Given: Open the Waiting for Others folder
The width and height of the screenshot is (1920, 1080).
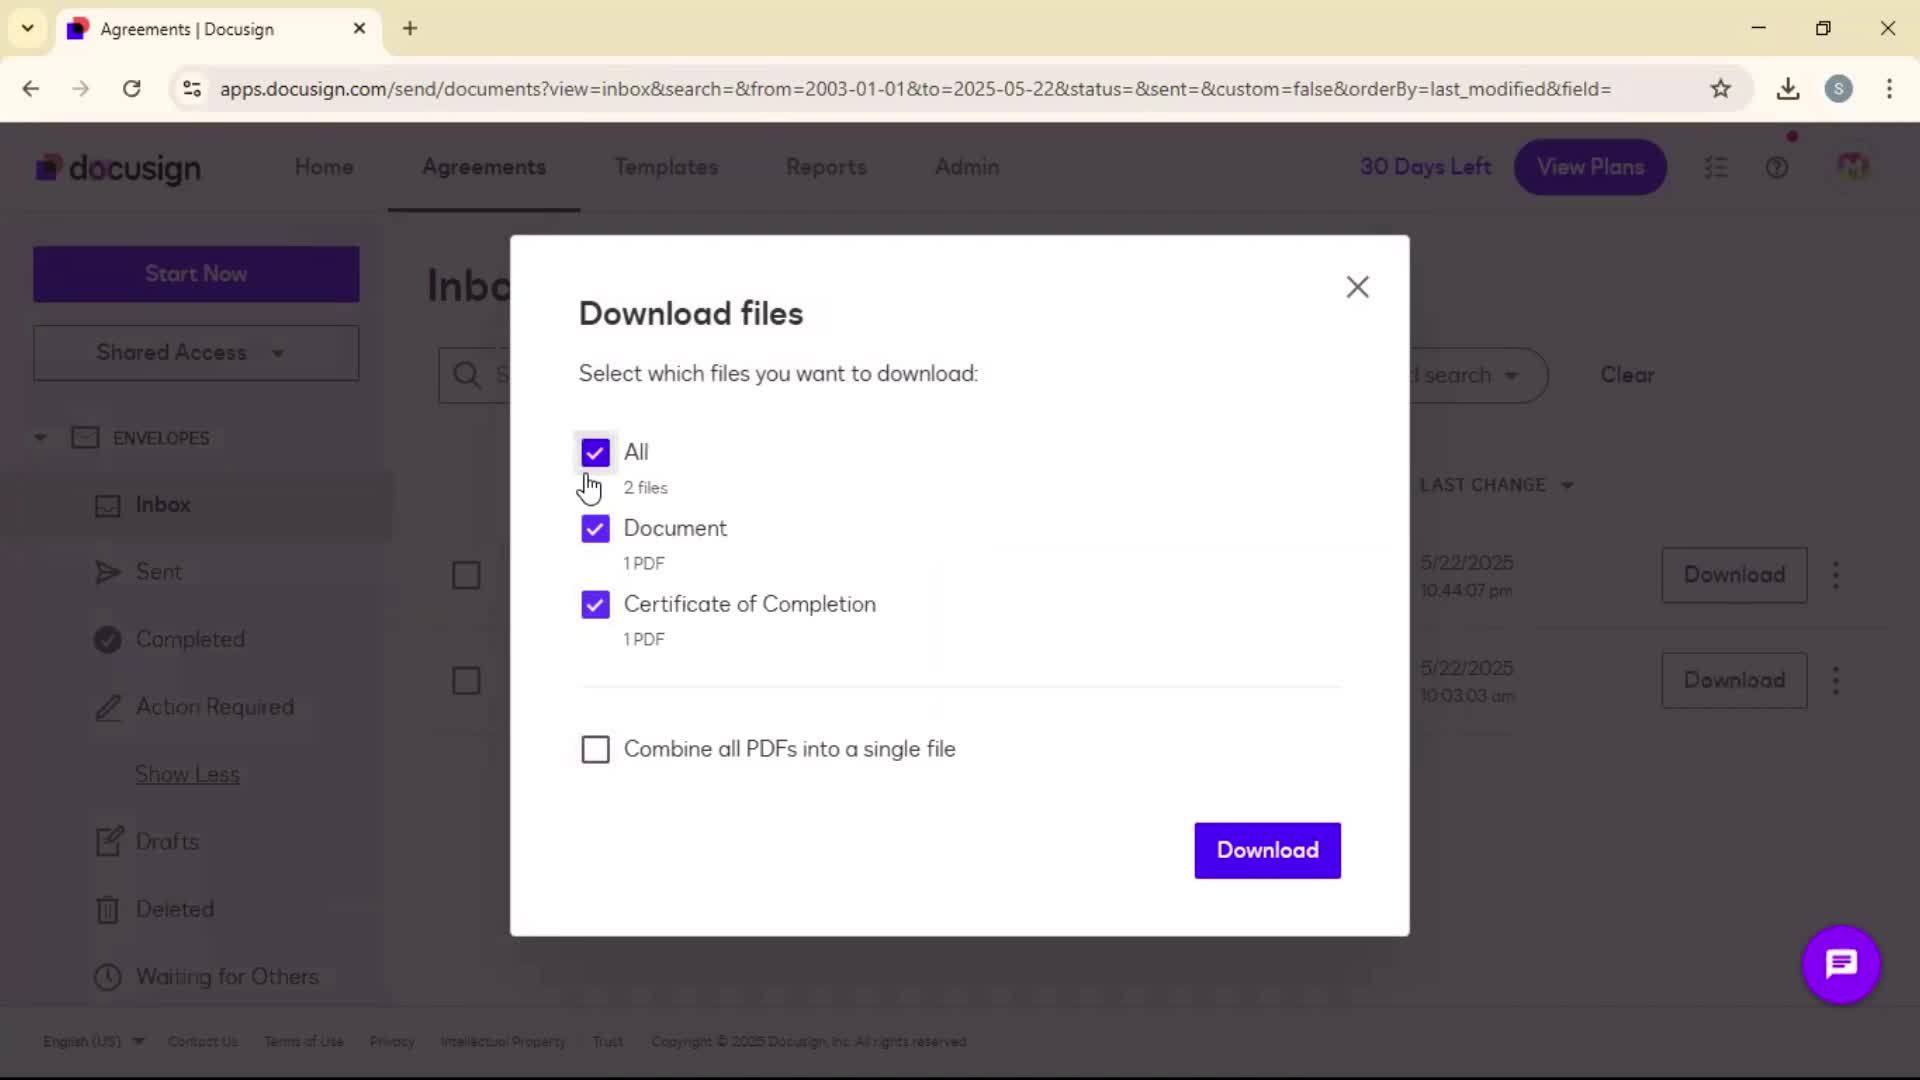Looking at the screenshot, I should point(227,977).
